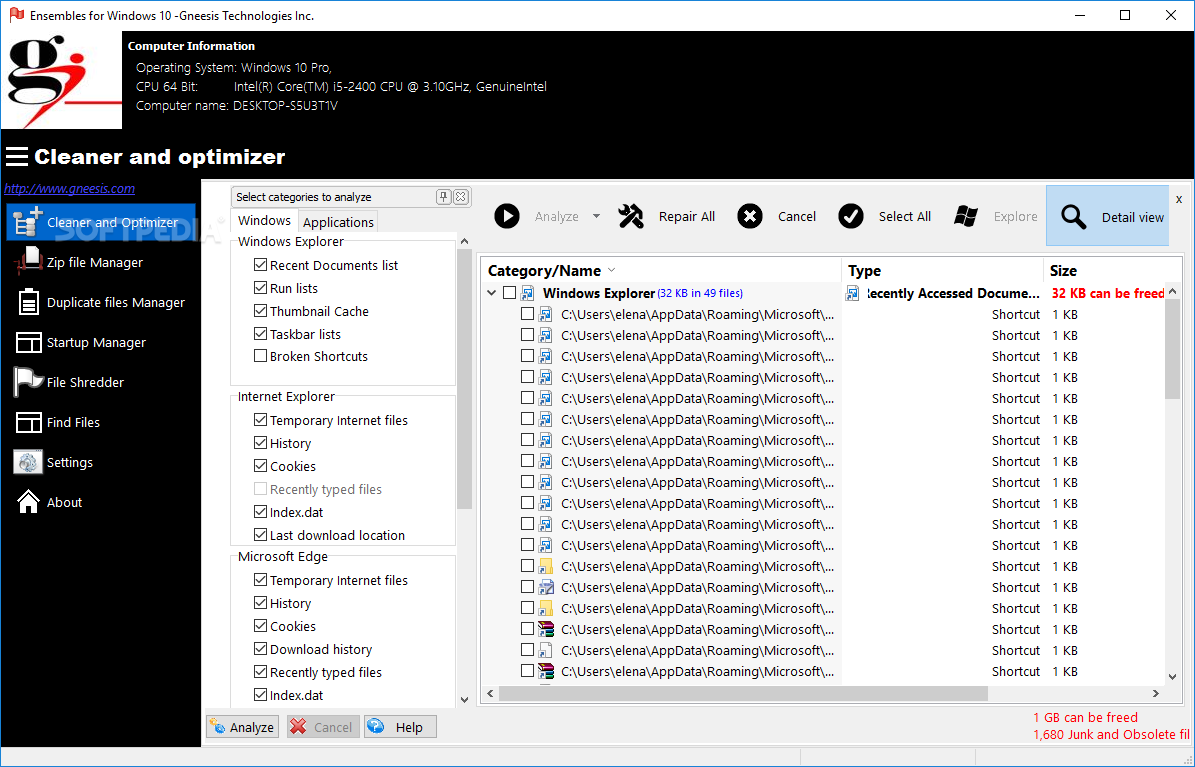Click the results horizontal scrollbar thumb
Screen dimensions: 1195x767
point(743,693)
